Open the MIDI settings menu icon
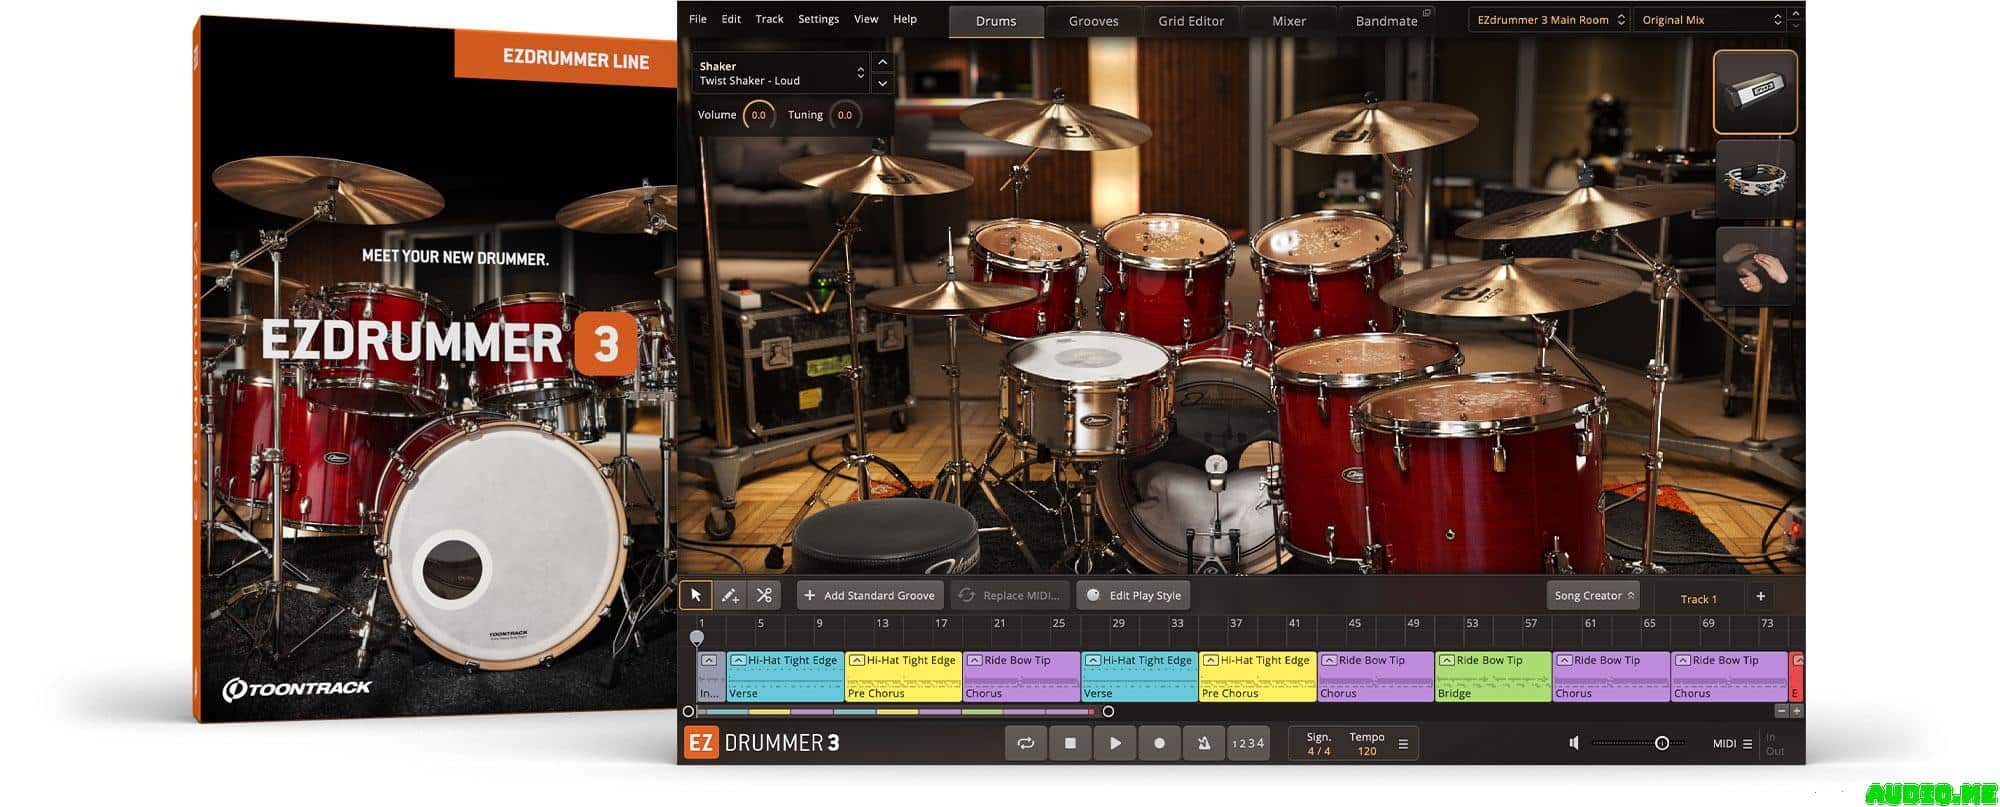 point(1747,744)
